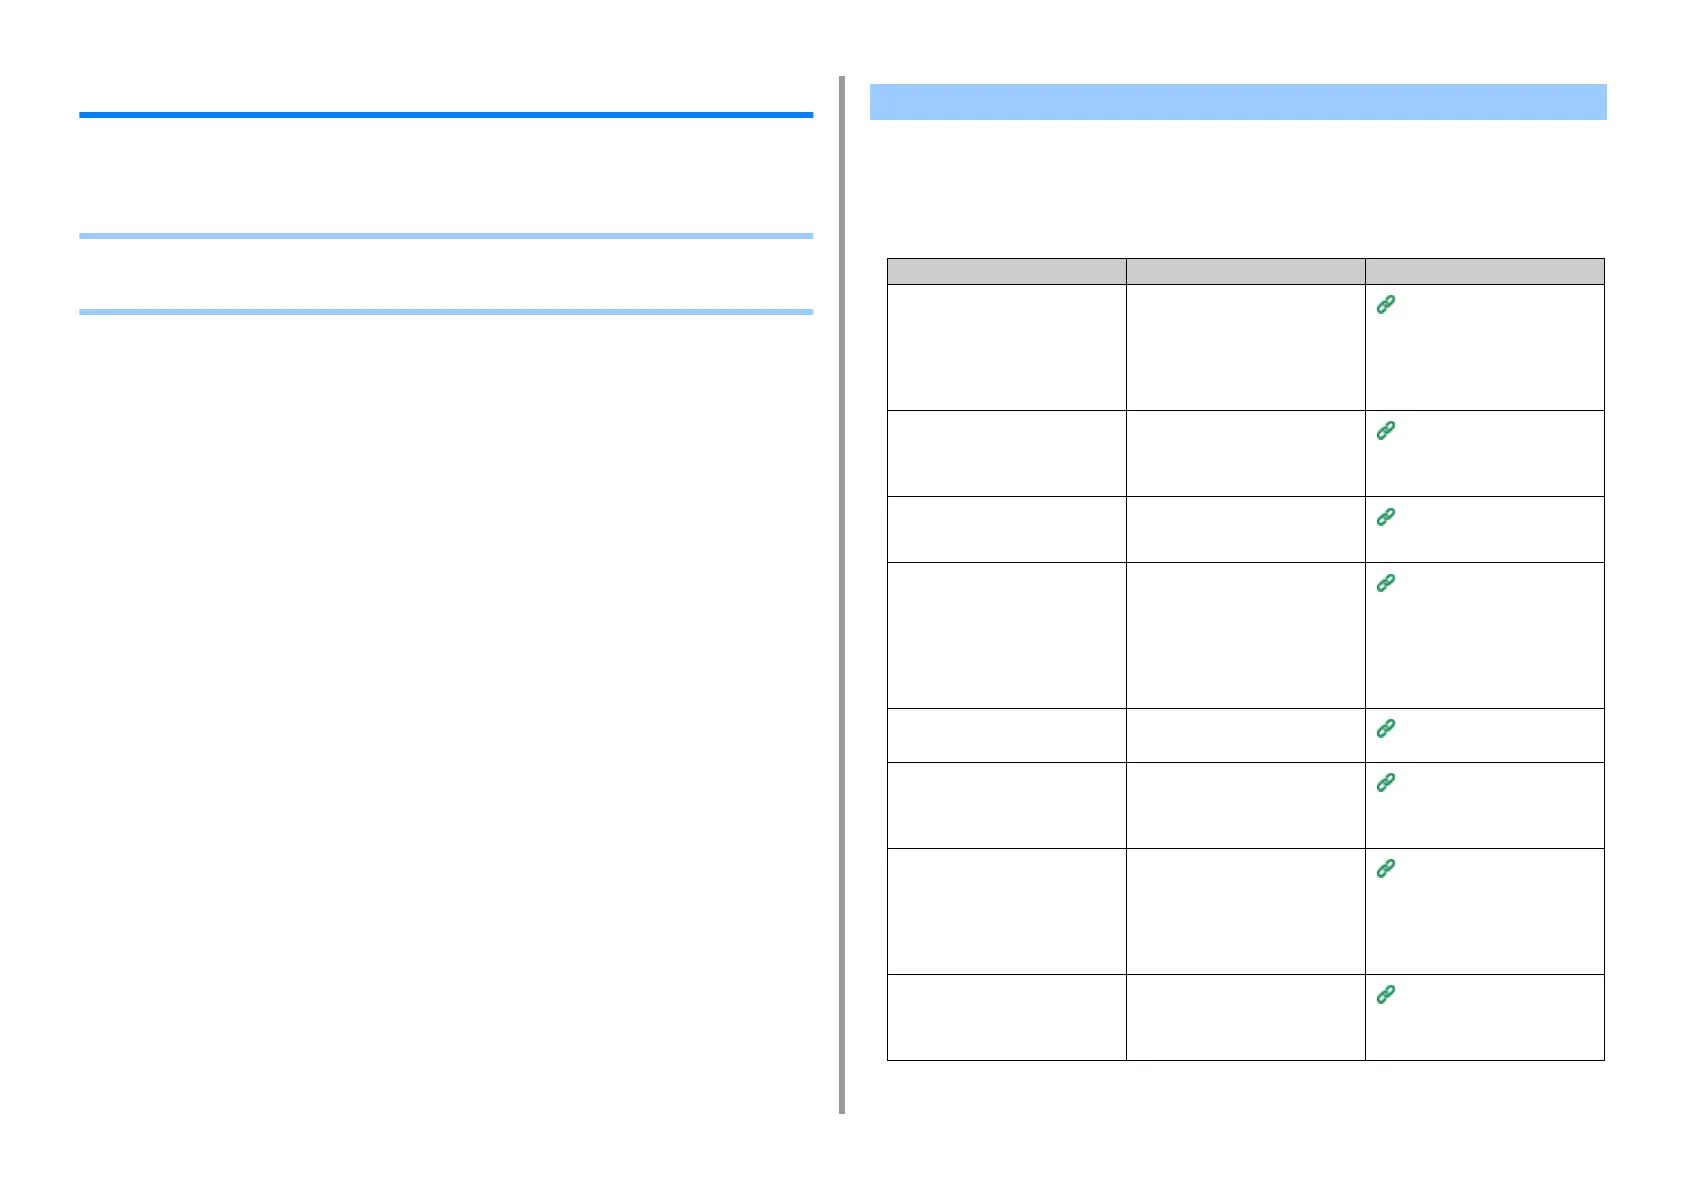Select the first gray table header cell
Viewport: 1684px width, 1190px height.
click(x=1007, y=271)
